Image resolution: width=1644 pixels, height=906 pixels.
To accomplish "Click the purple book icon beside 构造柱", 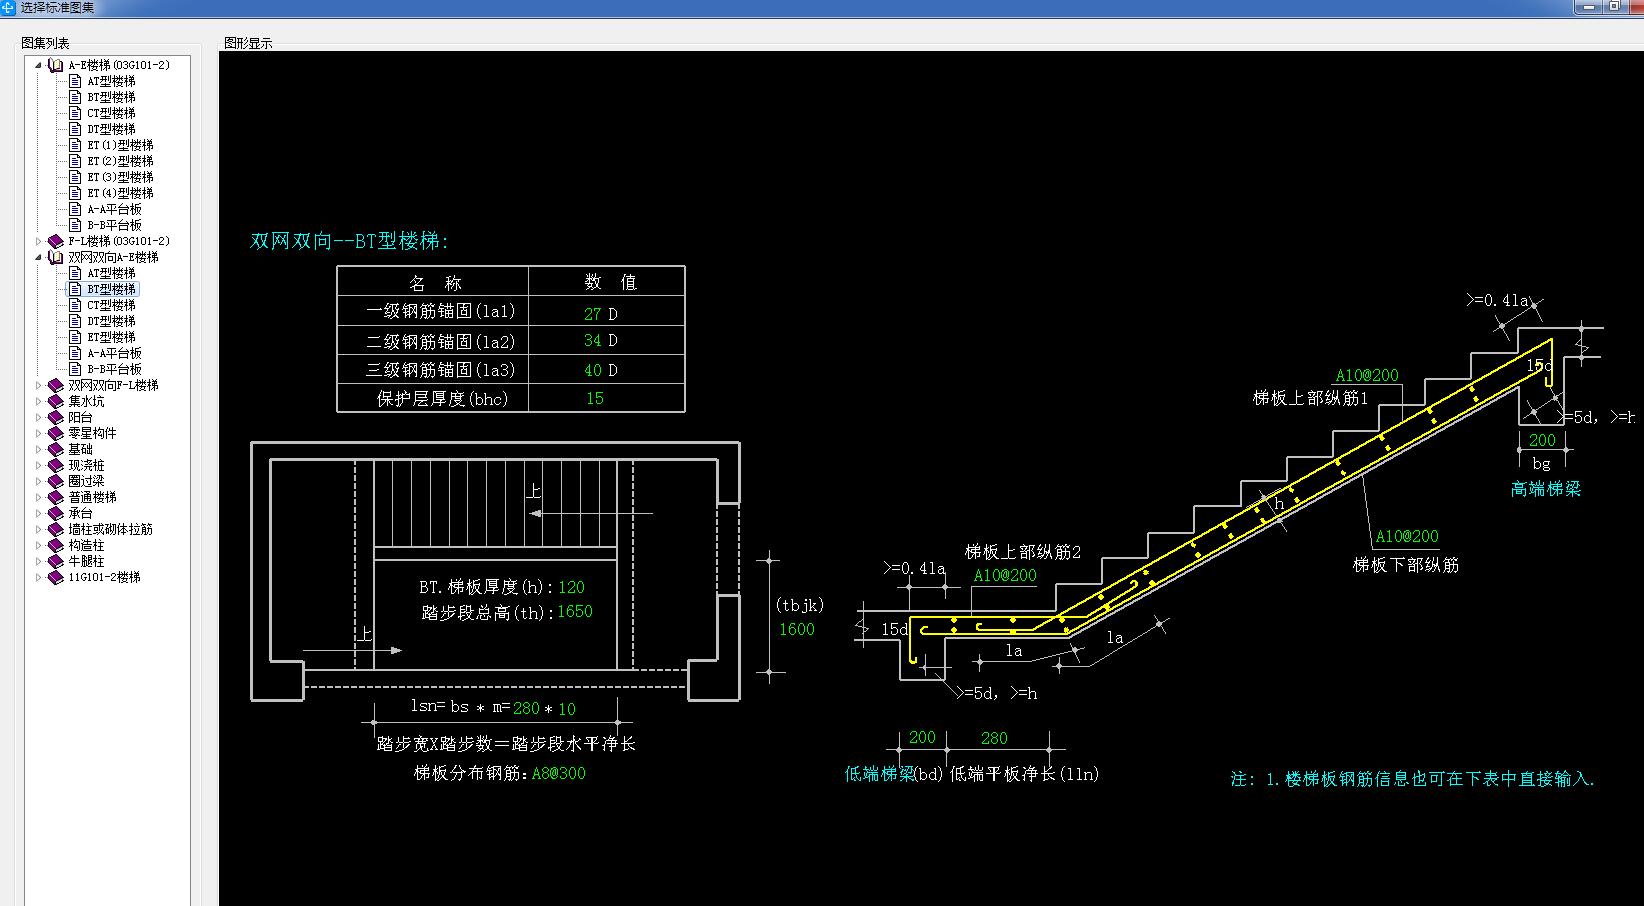I will (x=56, y=545).
